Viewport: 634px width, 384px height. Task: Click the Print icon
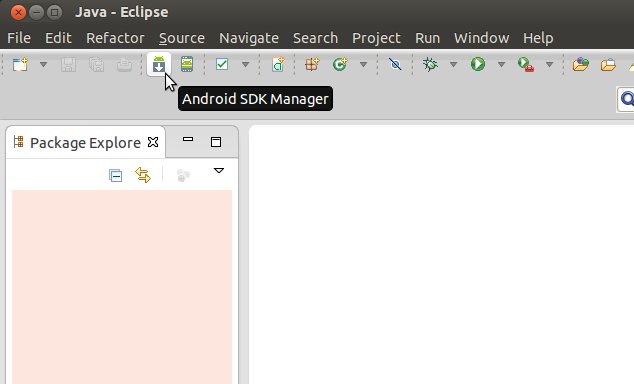click(124, 65)
